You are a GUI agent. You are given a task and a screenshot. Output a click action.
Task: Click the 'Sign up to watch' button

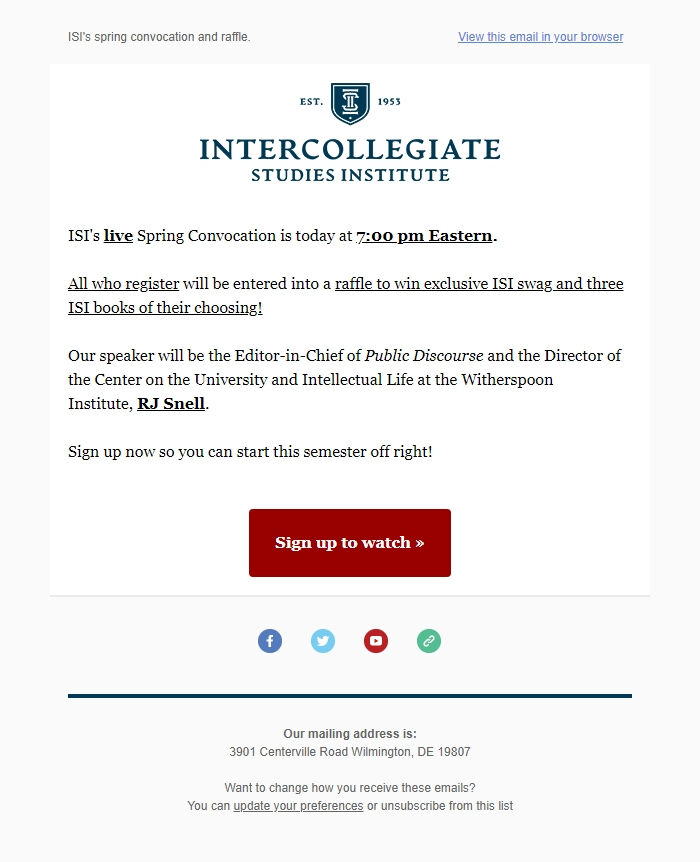[350, 542]
